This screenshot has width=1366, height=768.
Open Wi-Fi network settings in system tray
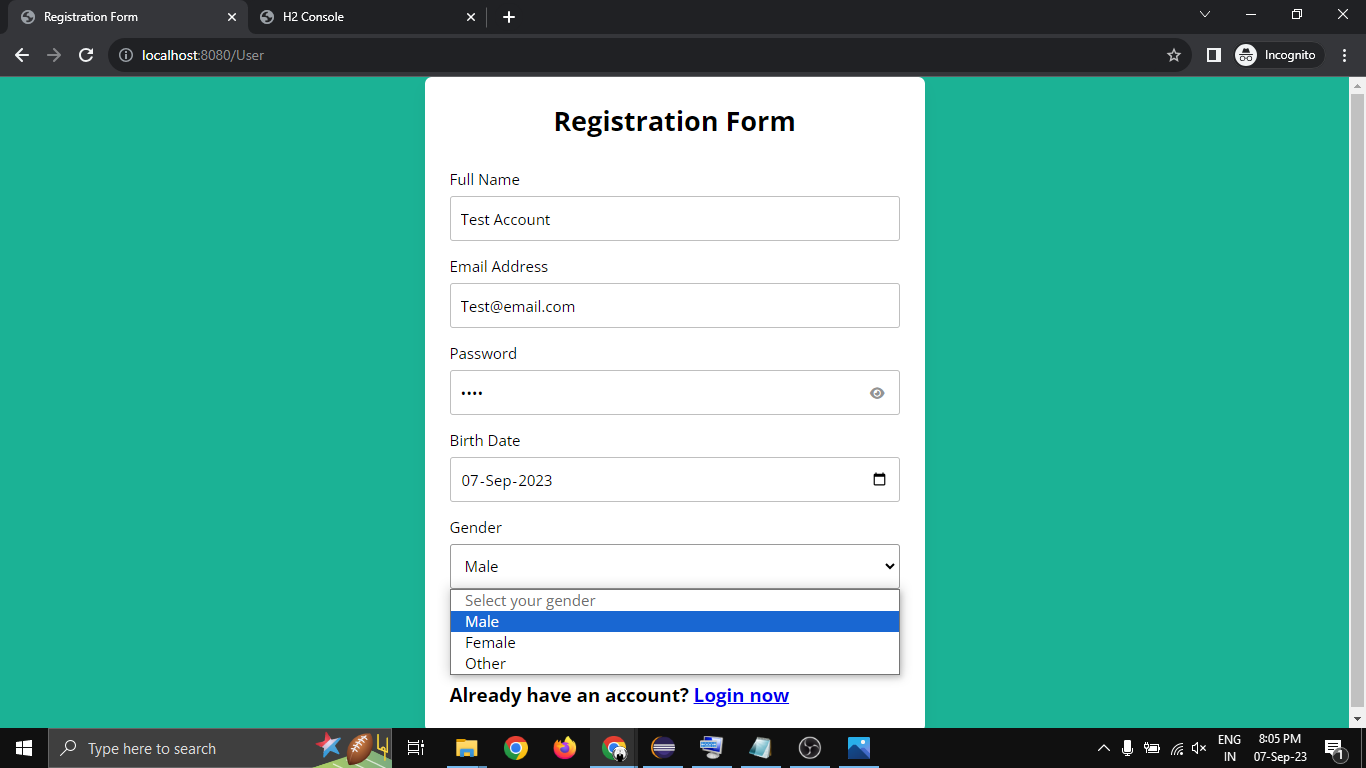(1176, 748)
